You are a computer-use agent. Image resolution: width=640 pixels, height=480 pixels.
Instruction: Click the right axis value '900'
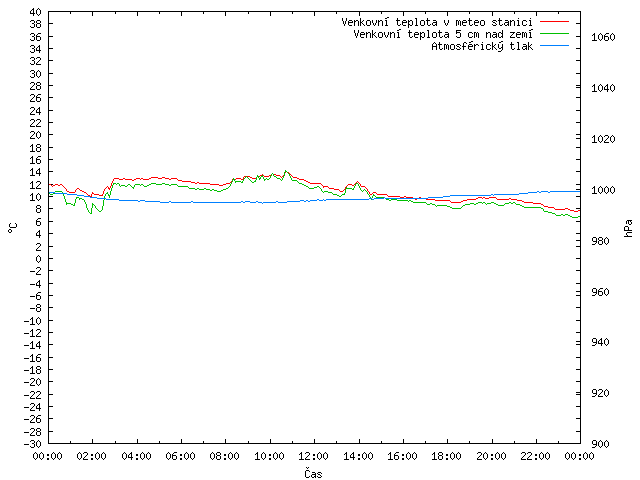600,444
